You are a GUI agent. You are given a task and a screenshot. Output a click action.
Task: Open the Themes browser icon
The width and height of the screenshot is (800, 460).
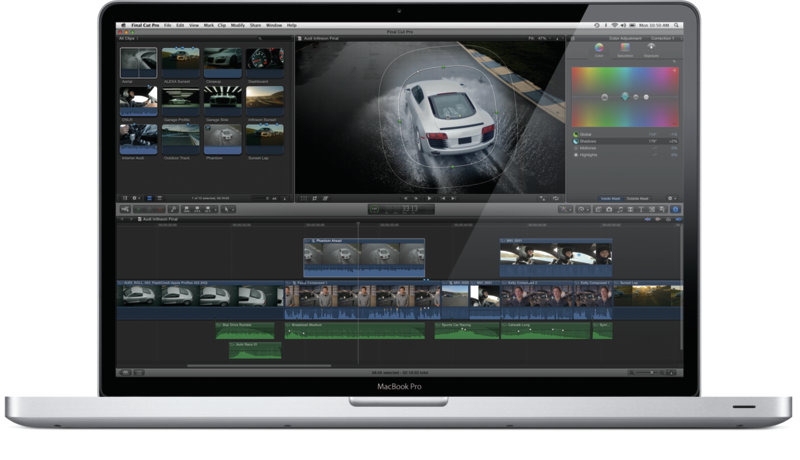tap(662, 209)
